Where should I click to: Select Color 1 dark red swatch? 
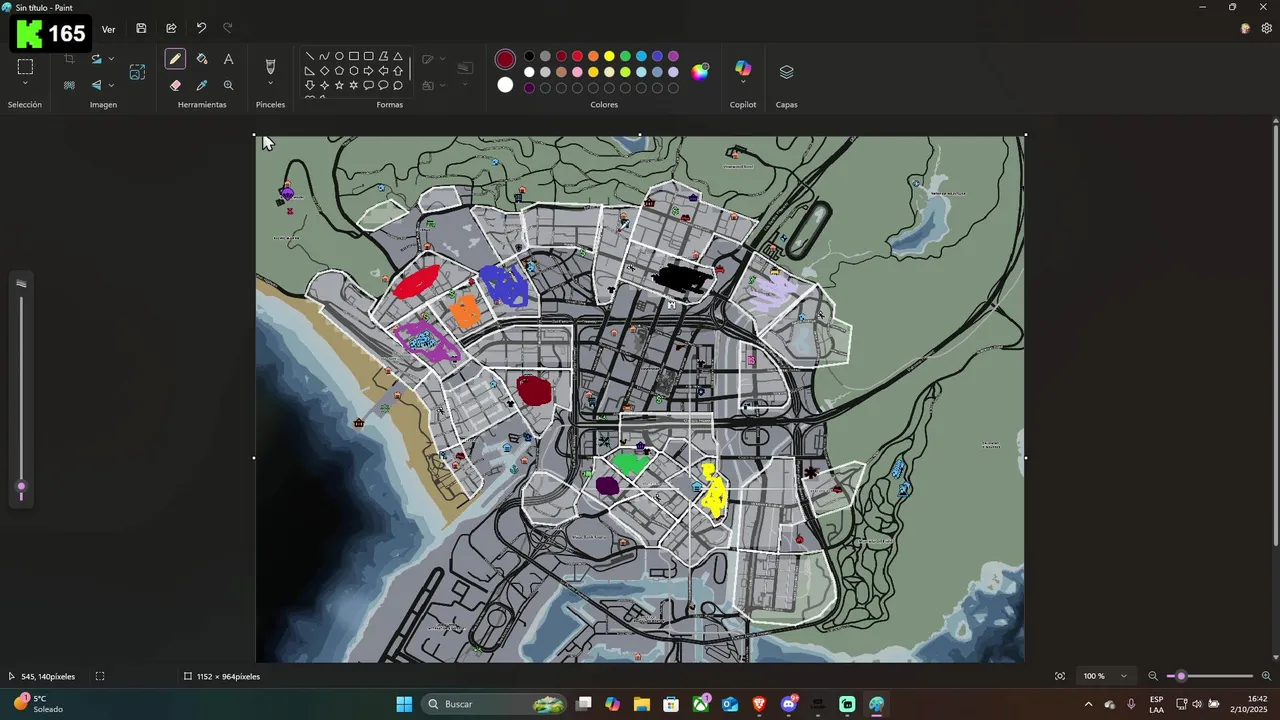coord(505,60)
